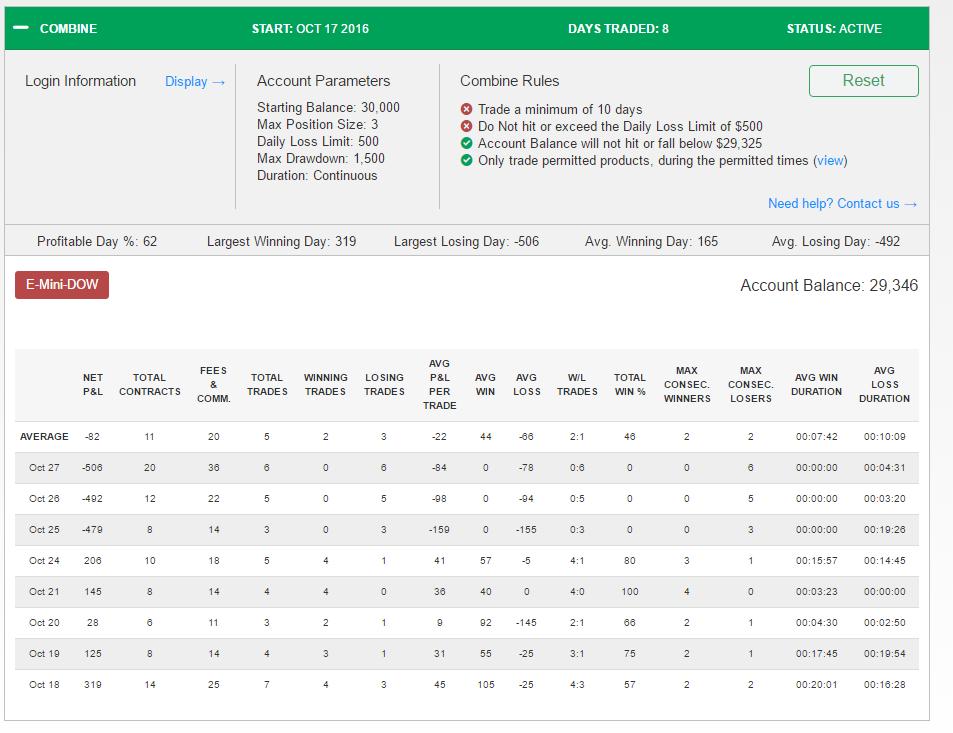The height and width of the screenshot is (733, 953).
Task: Follow the Need help? Contact us link
Action: tap(842, 204)
